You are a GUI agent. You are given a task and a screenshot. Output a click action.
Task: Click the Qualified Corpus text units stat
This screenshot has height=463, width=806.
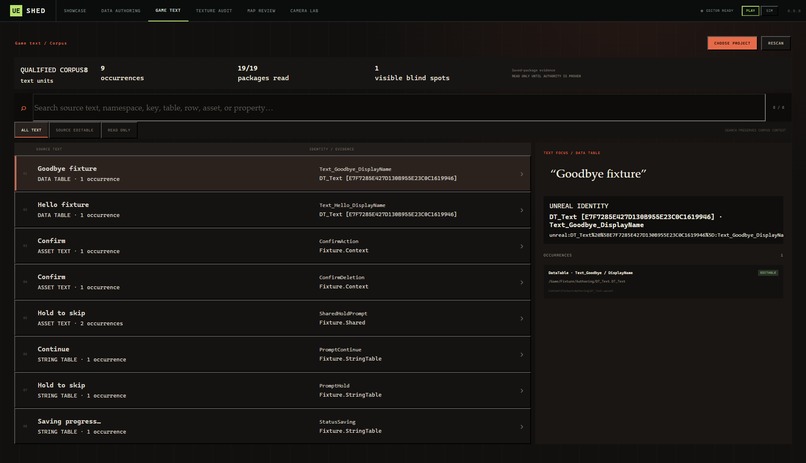[54, 75]
